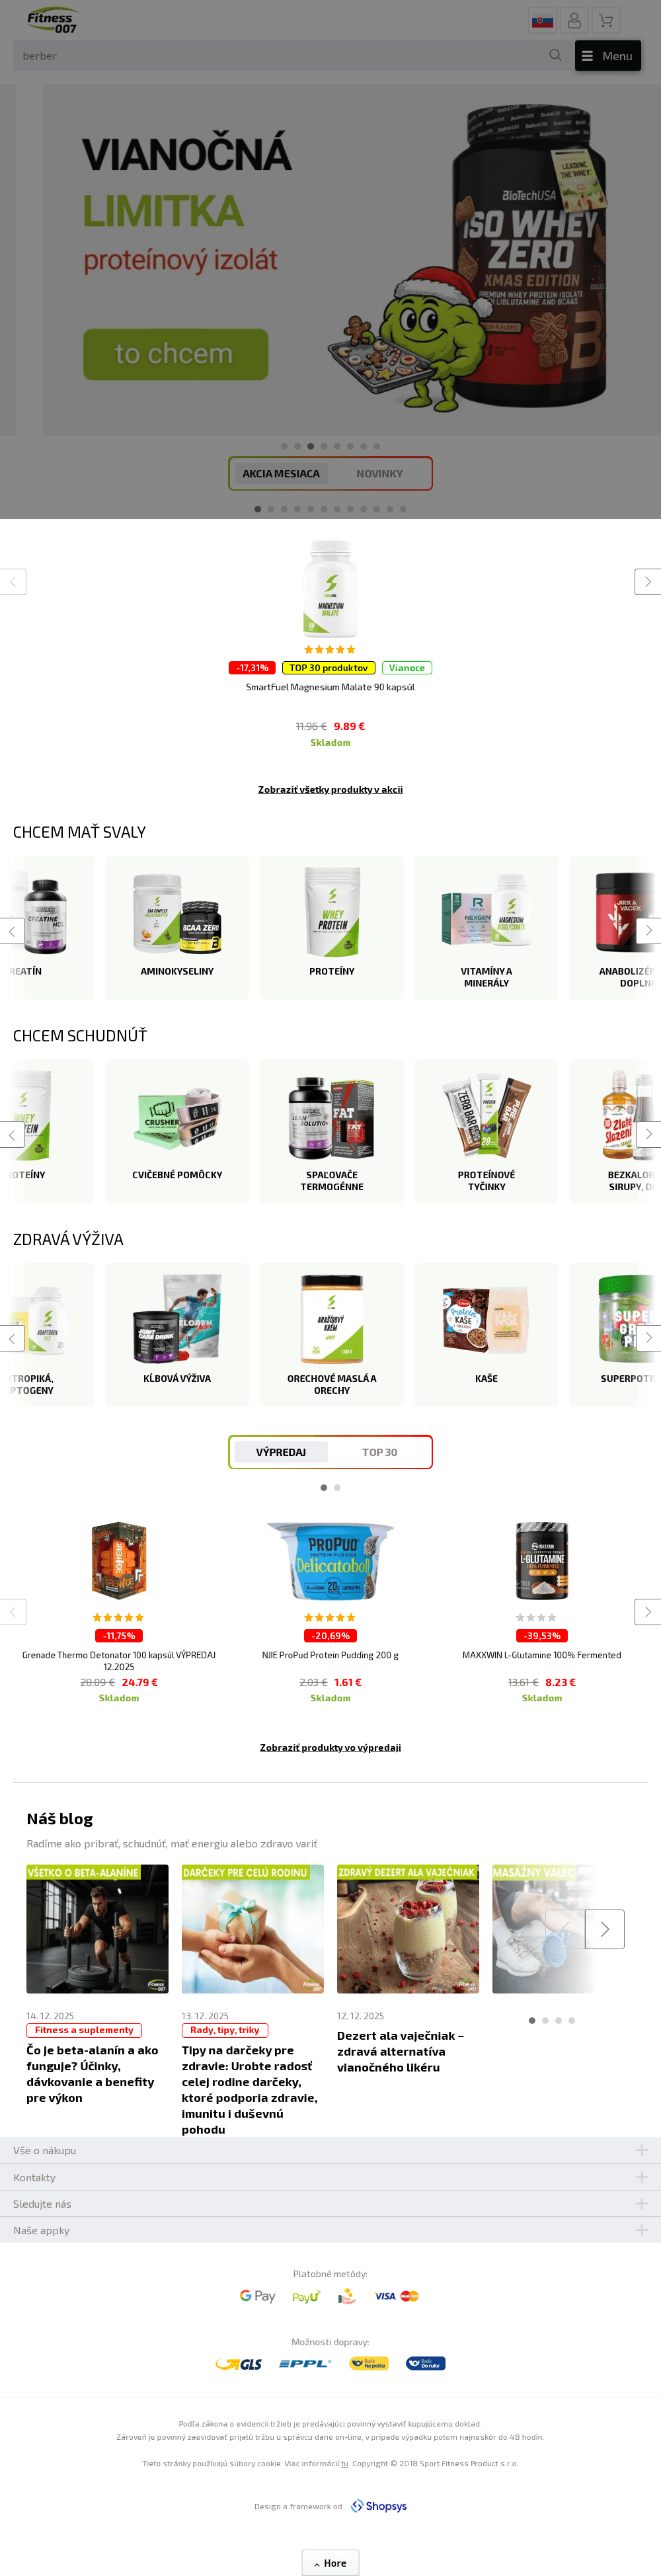Open the user account icon
This screenshot has width=661, height=2576.
(x=574, y=20)
